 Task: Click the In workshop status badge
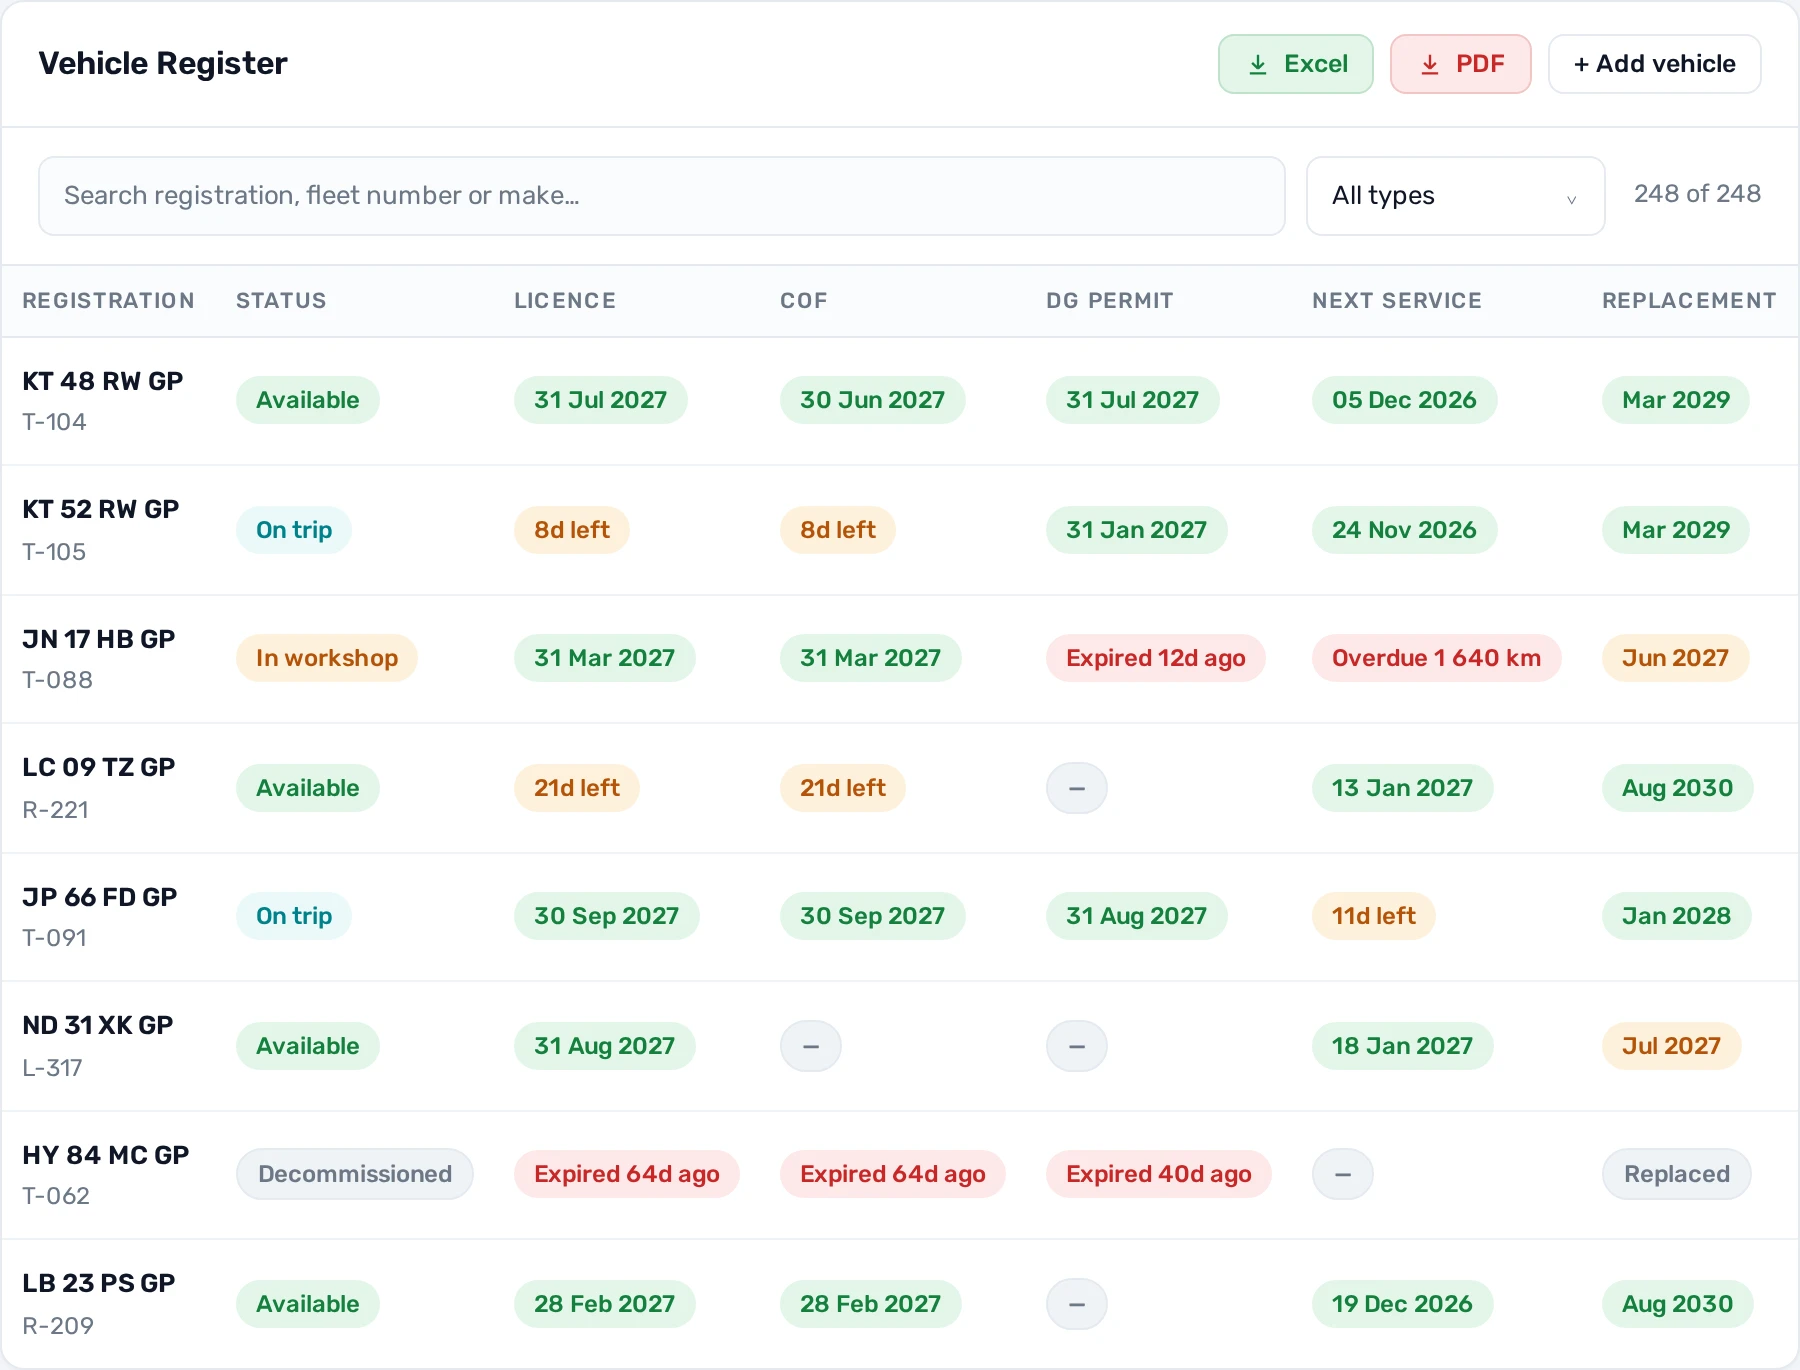point(327,658)
